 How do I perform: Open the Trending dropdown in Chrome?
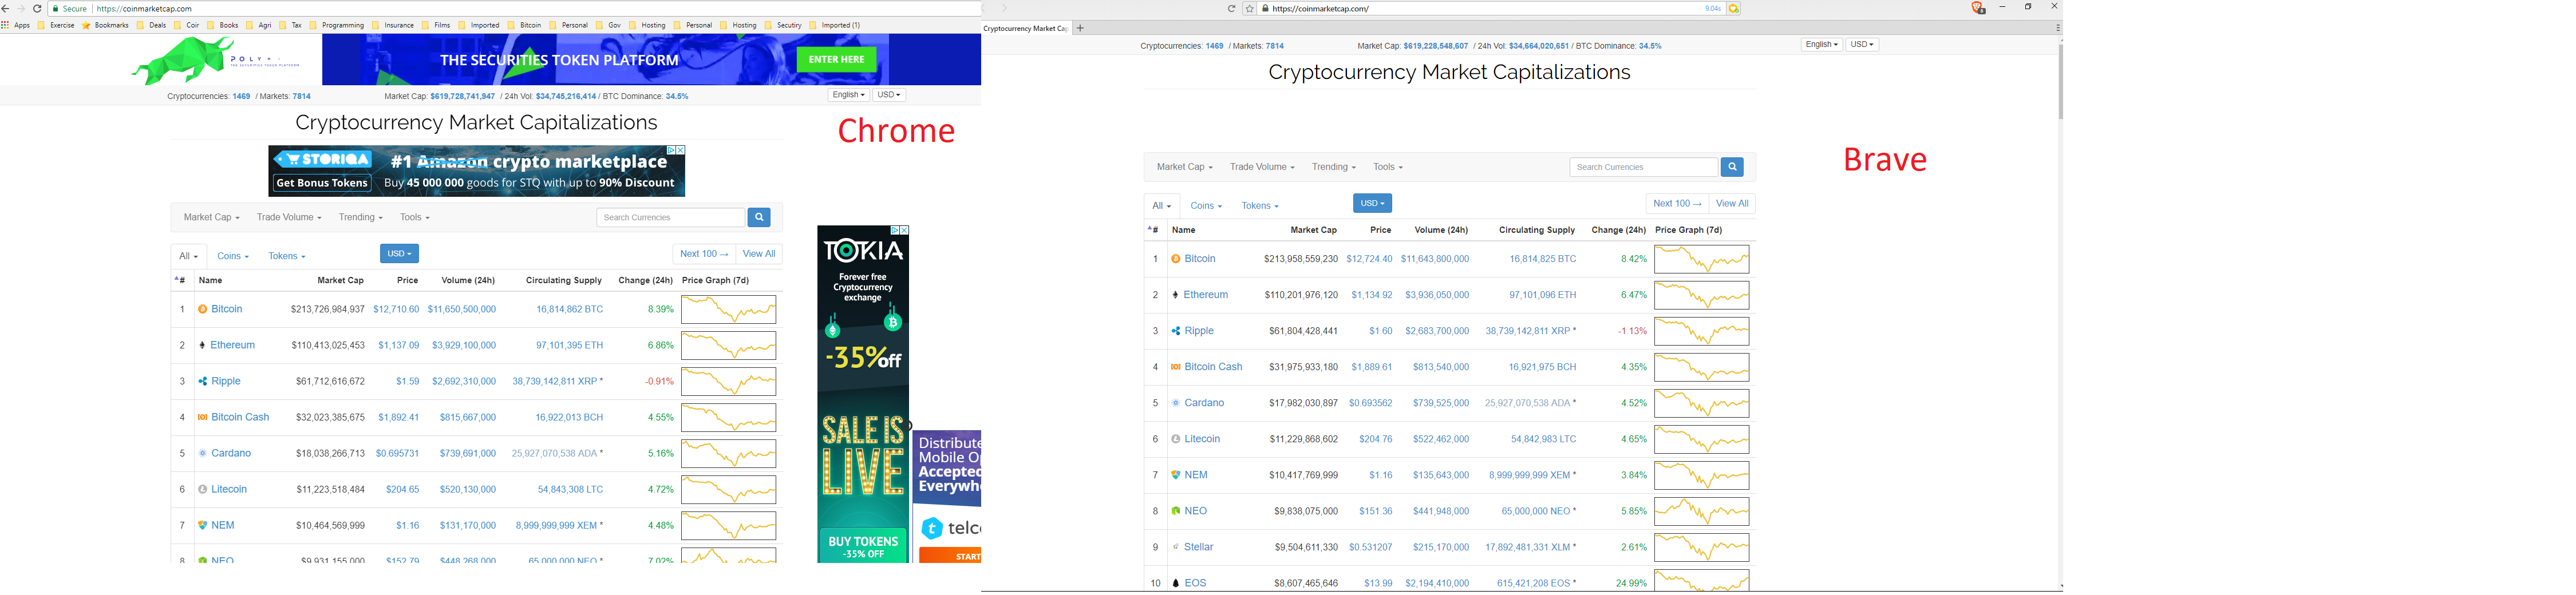click(360, 218)
